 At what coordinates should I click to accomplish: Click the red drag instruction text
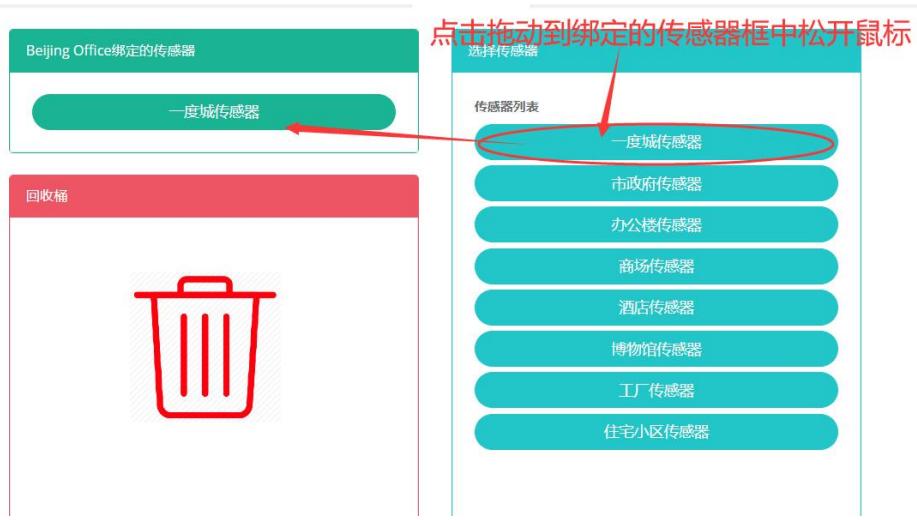click(670, 33)
